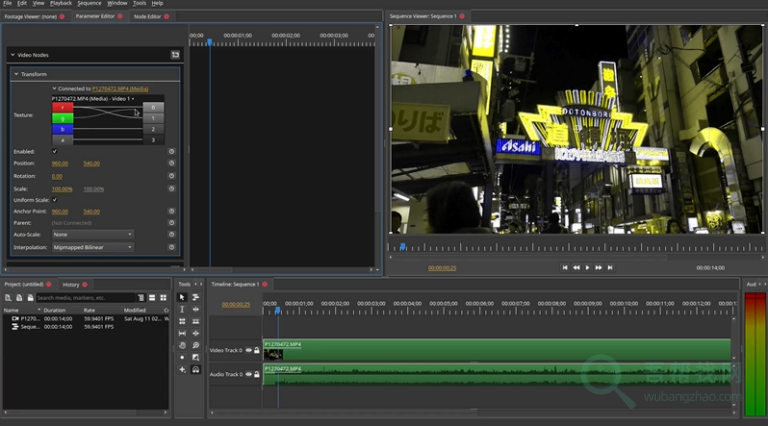
Task: Hide Video Track 0 using eye icon
Action: tap(249, 350)
